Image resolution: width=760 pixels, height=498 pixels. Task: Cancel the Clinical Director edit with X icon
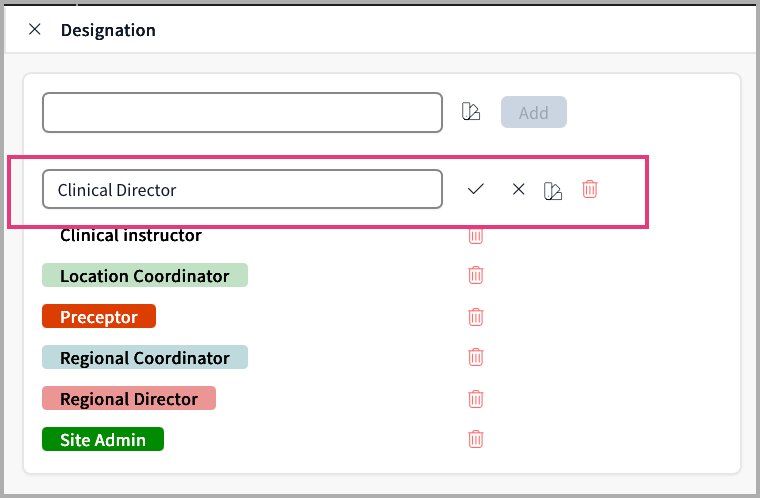point(518,189)
